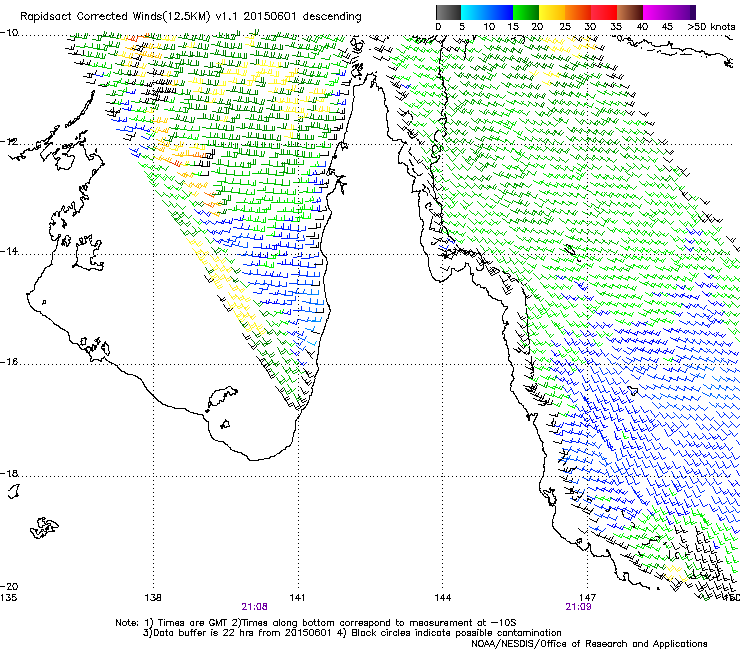Screen dimensions: 740x650
Task: Click the '135' longitude axis label
Action: 8,598
